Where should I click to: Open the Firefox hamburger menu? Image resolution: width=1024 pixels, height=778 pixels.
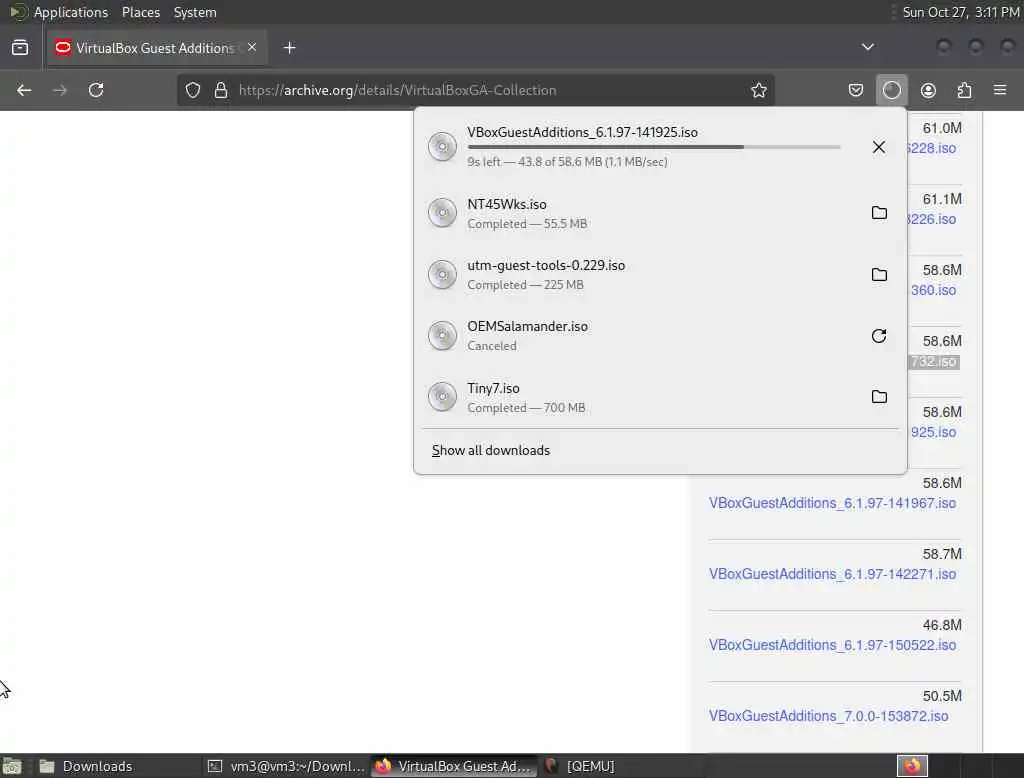[x=1000, y=90]
